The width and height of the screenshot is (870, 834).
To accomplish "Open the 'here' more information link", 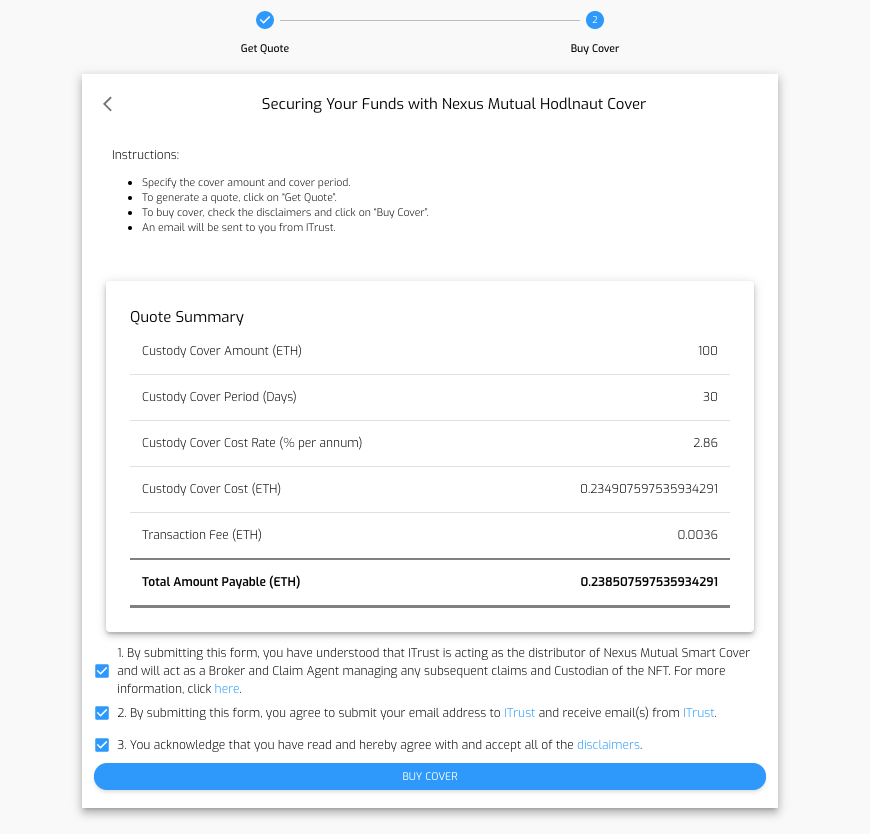I will coord(227,689).
